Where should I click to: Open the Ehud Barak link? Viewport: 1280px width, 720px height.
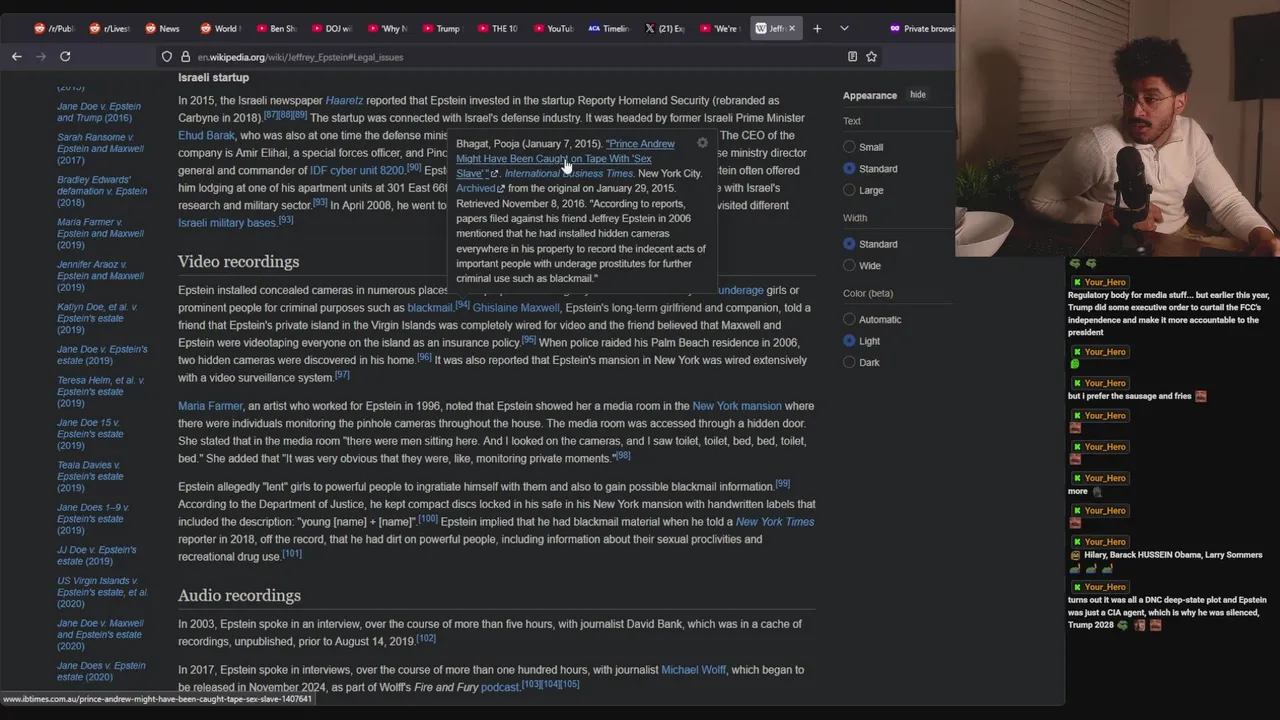pyautogui.click(x=206, y=135)
